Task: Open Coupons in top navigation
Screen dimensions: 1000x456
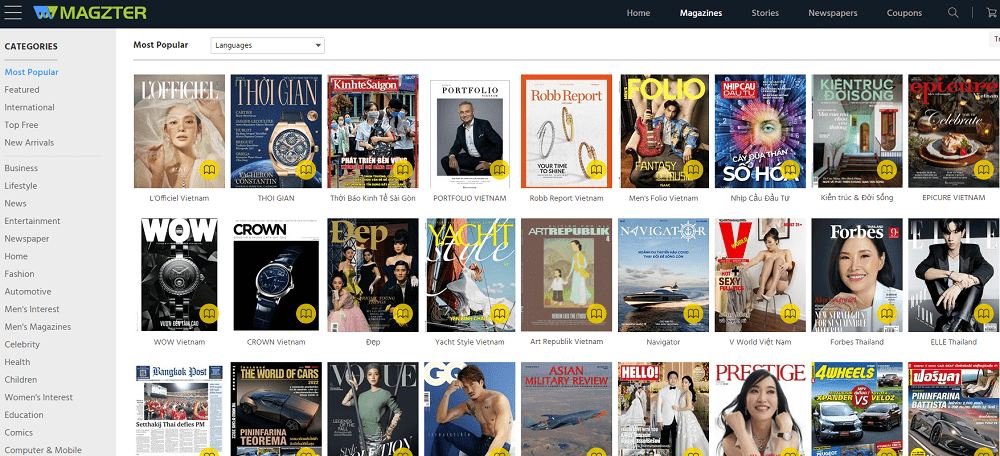Action: tap(904, 13)
